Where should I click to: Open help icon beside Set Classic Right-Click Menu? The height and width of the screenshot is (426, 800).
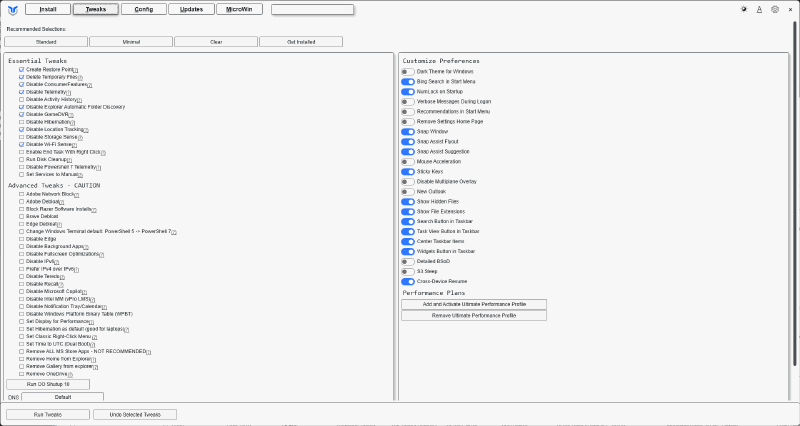pyautogui.click(x=94, y=338)
